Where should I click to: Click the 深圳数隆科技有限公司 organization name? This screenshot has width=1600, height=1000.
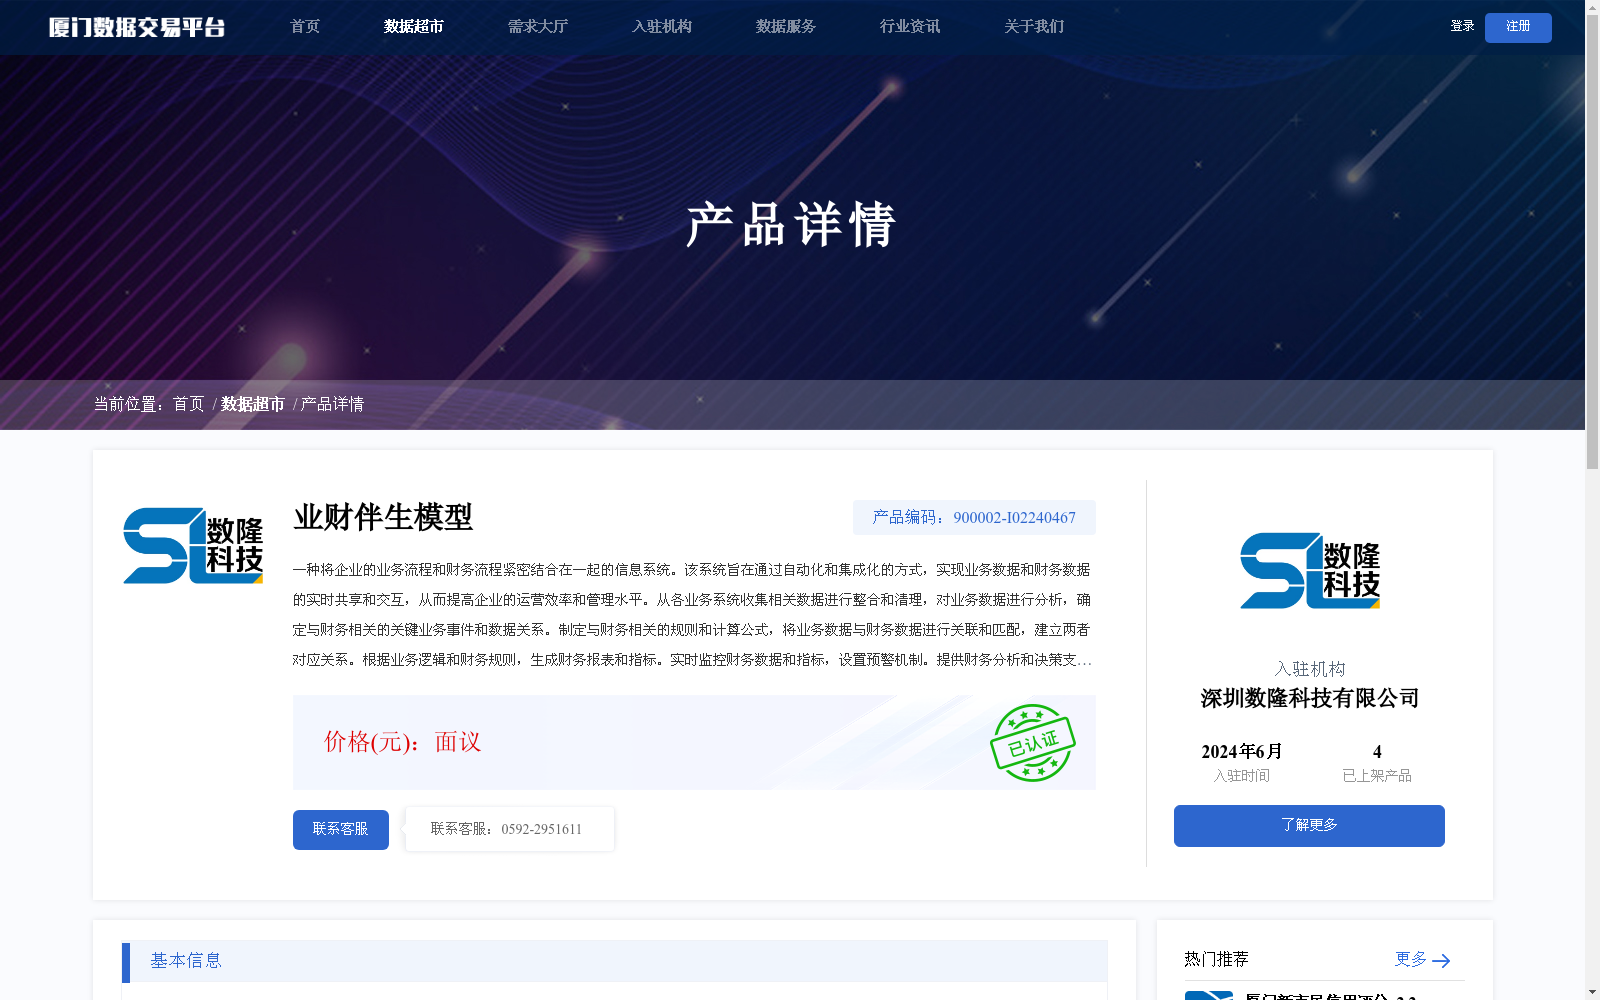tap(1310, 698)
